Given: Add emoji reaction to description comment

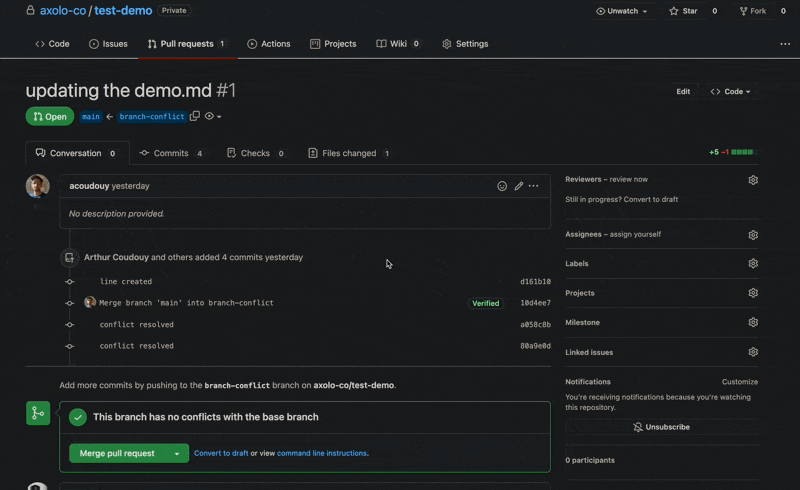Looking at the screenshot, I should (502, 186).
